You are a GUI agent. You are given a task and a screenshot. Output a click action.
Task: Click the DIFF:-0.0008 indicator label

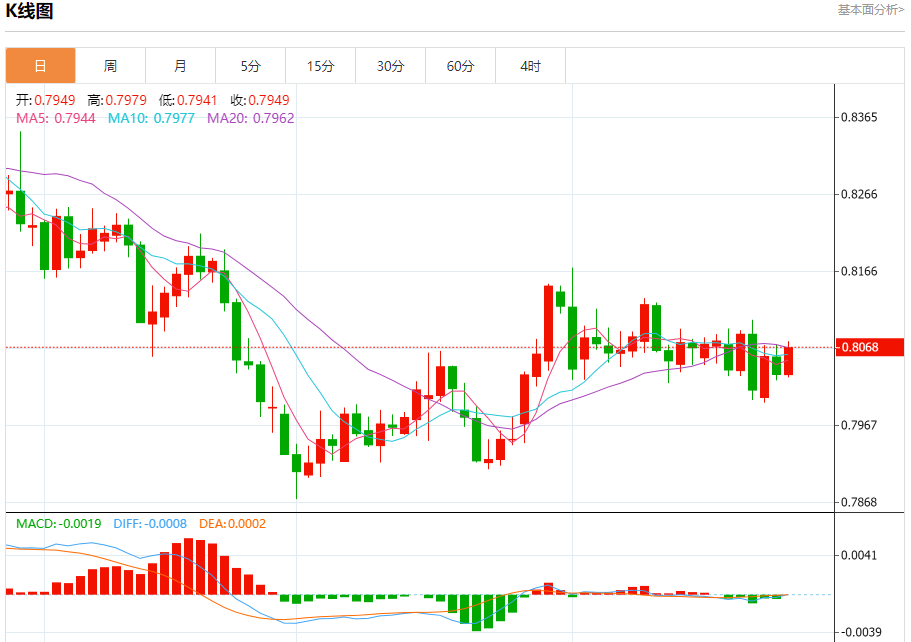tap(150, 523)
